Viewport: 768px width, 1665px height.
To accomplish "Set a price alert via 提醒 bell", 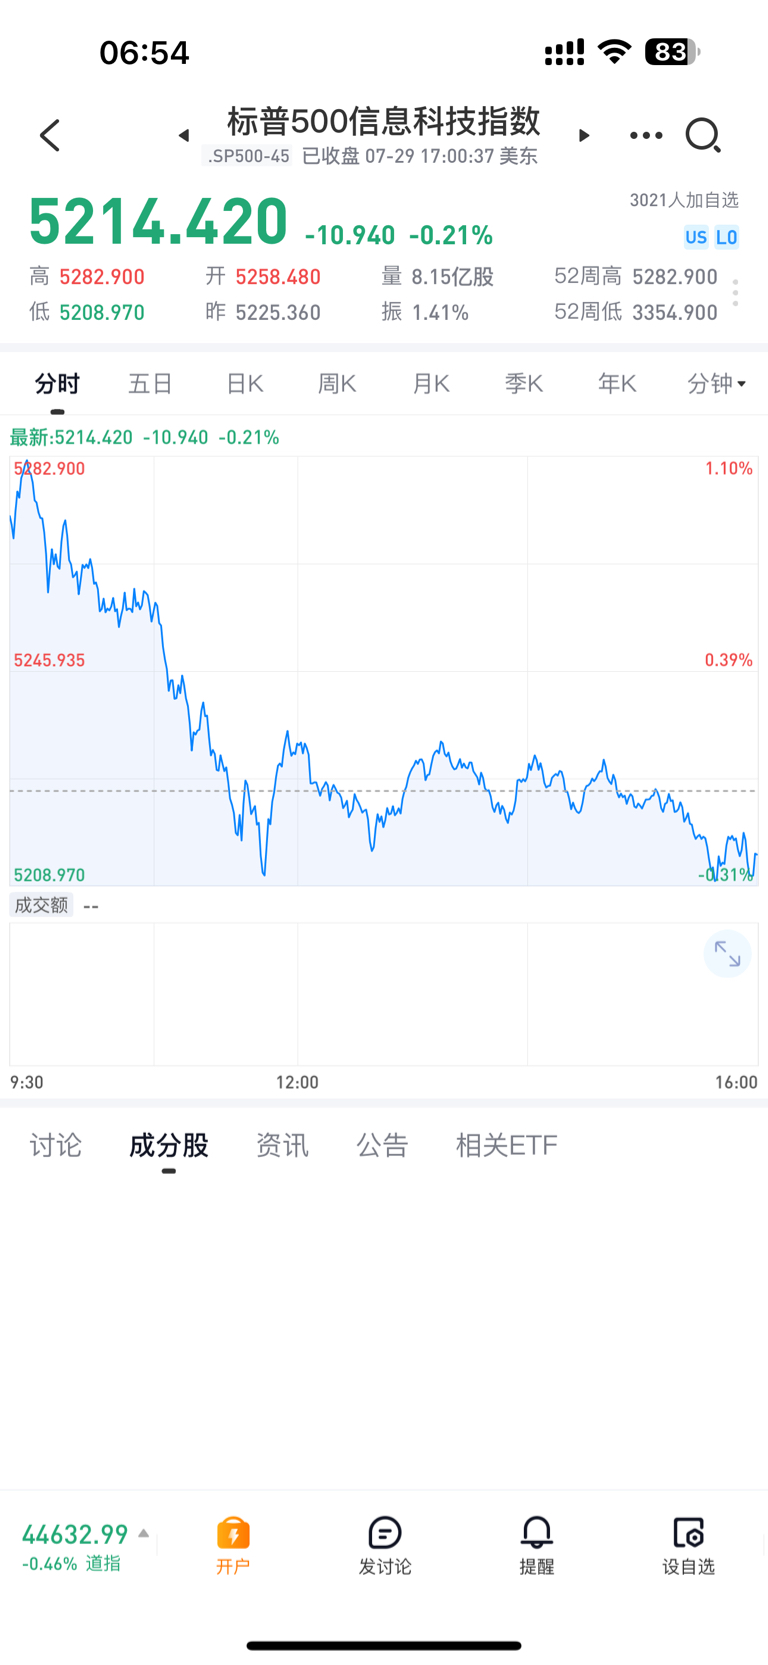I will coord(537,1545).
